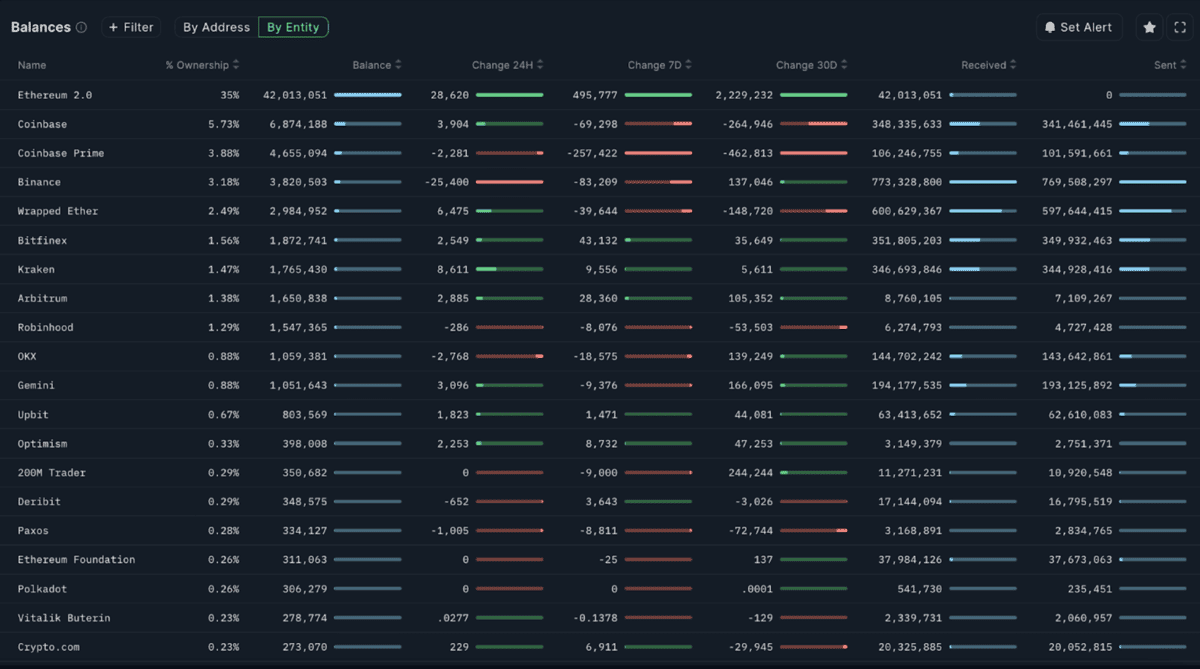Select the By Entity tab
Screen dimensions: 1200x669
point(293,28)
